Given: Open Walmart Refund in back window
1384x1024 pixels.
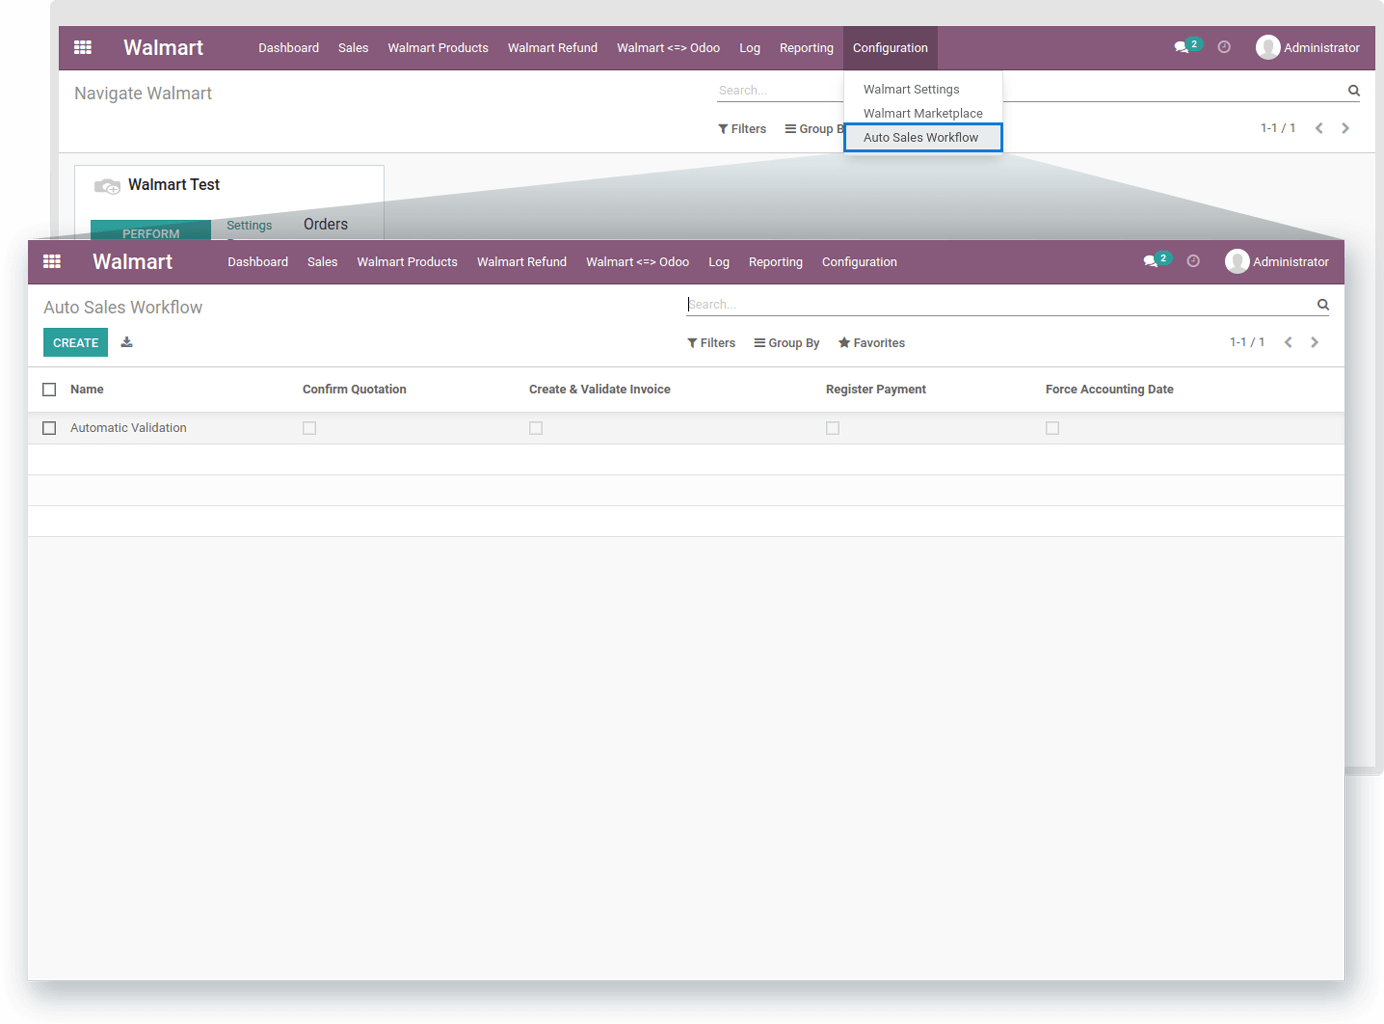Looking at the screenshot, I should pos(553,48).
